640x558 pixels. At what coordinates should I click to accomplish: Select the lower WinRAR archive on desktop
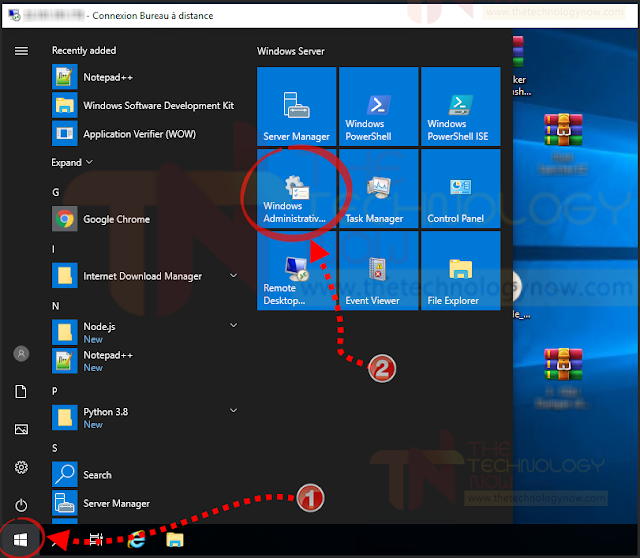(x=563, y=364)
